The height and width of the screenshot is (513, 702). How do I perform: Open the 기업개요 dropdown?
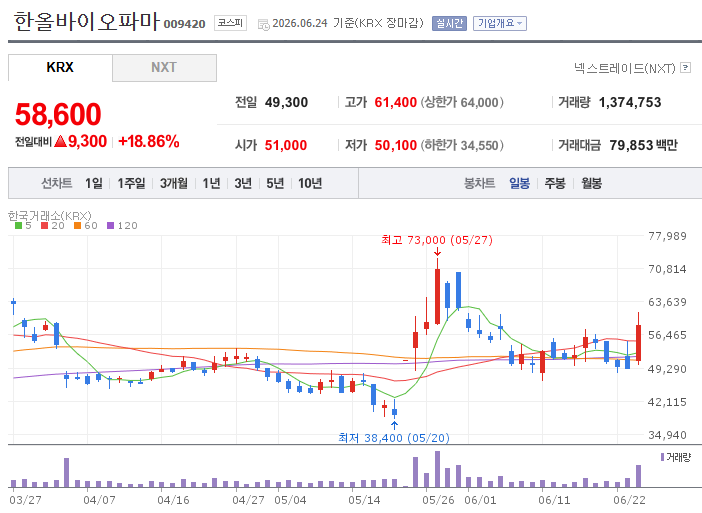point(500,23)
